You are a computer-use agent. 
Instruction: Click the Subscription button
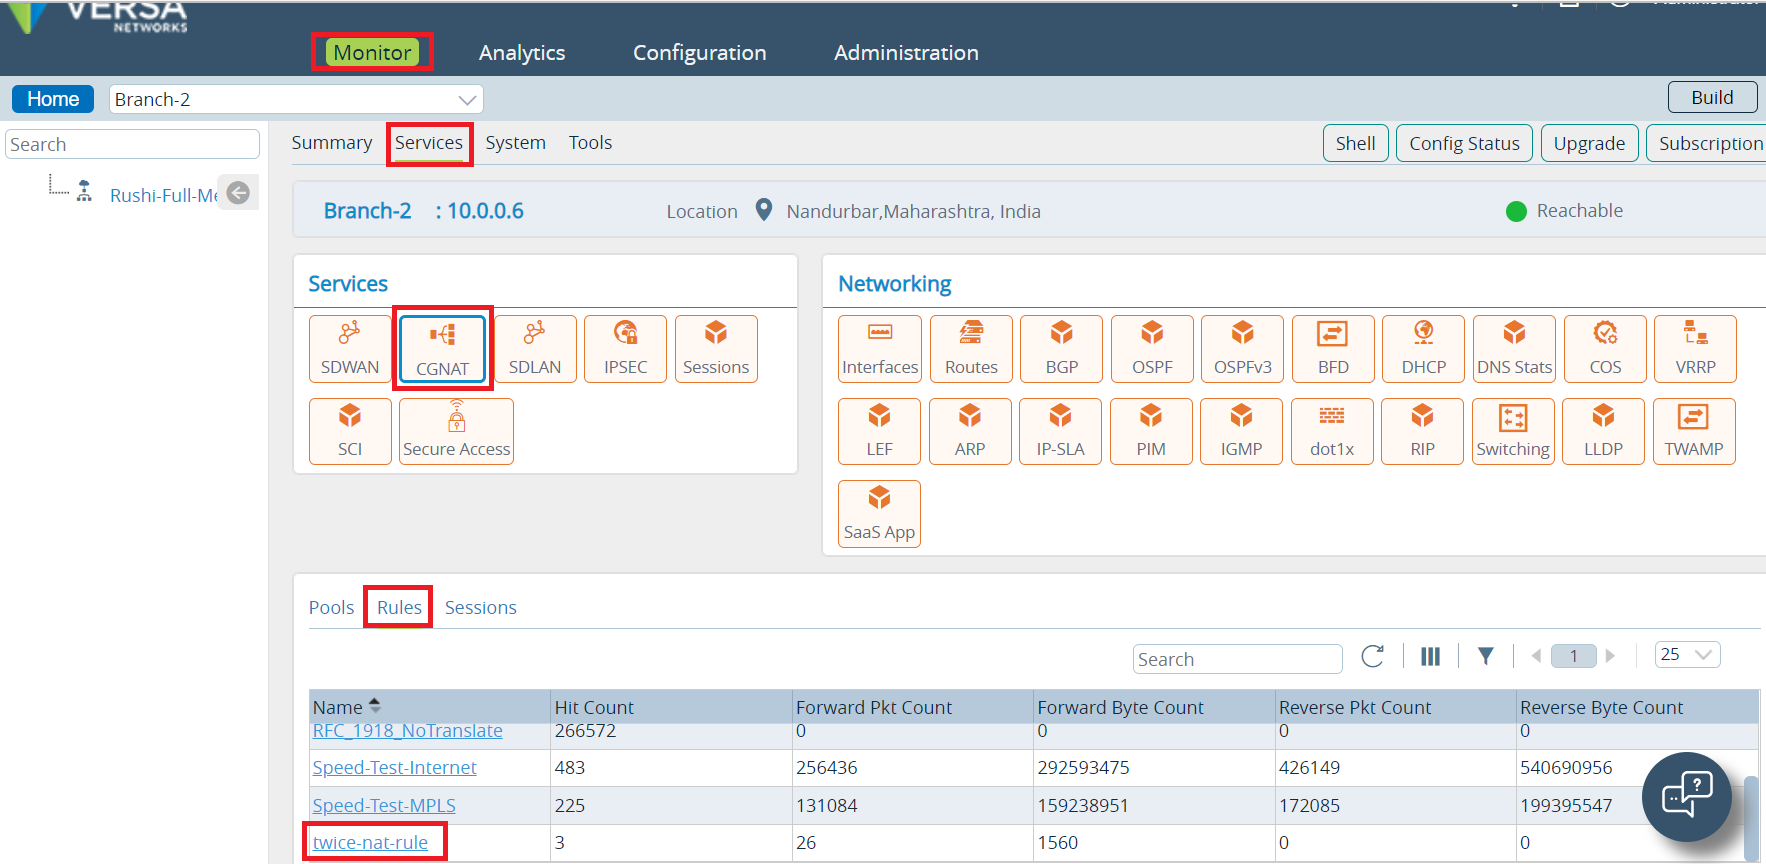[x=1707, y=143]
